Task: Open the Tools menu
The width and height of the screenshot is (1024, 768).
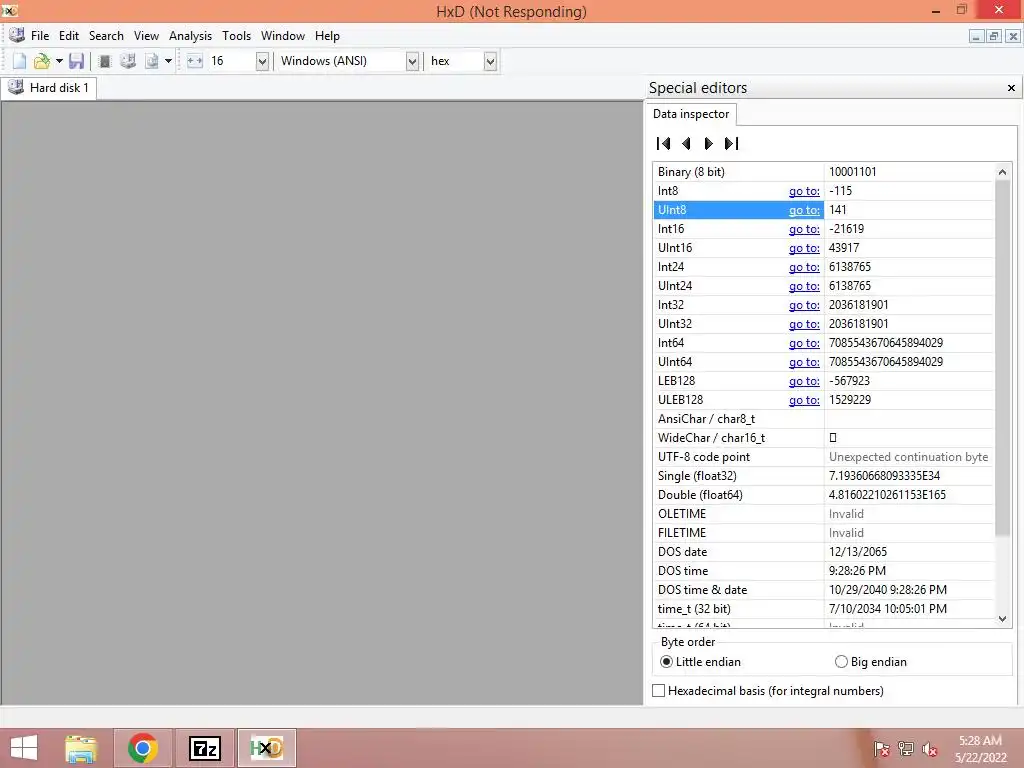Action: (236, 36)
